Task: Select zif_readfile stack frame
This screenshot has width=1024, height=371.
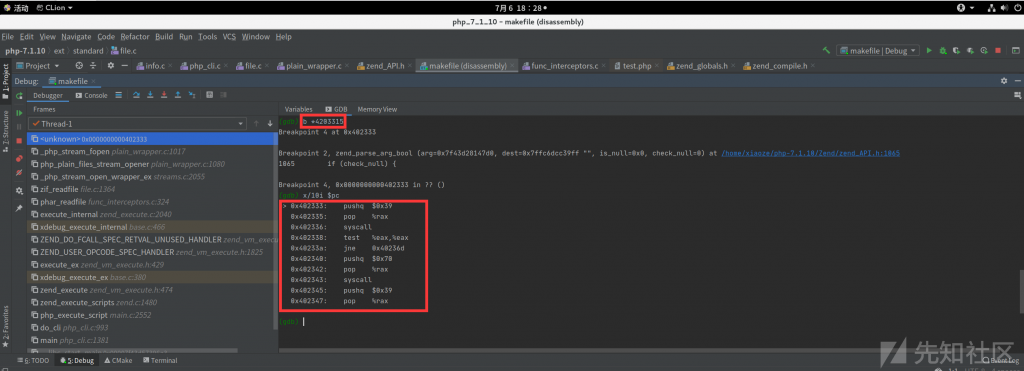Action: [x=152, y=189]
